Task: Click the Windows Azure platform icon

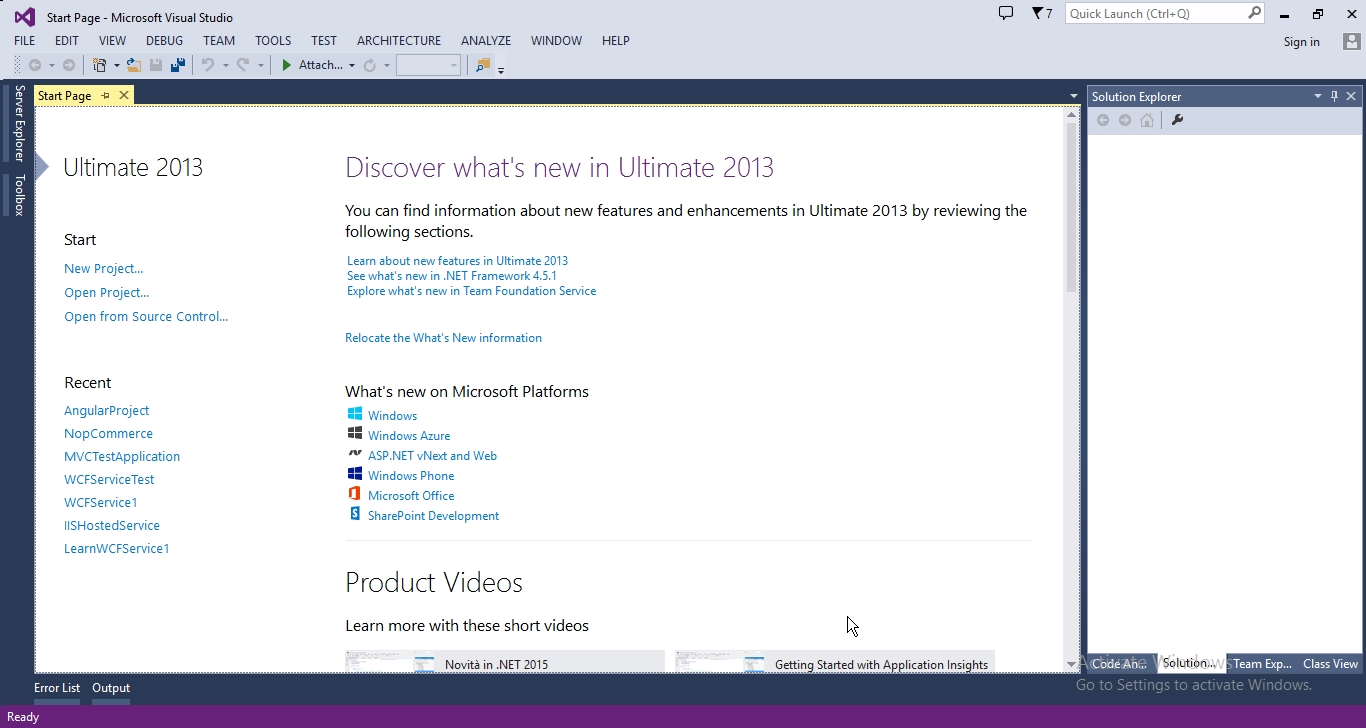Action: coord(355,435)
